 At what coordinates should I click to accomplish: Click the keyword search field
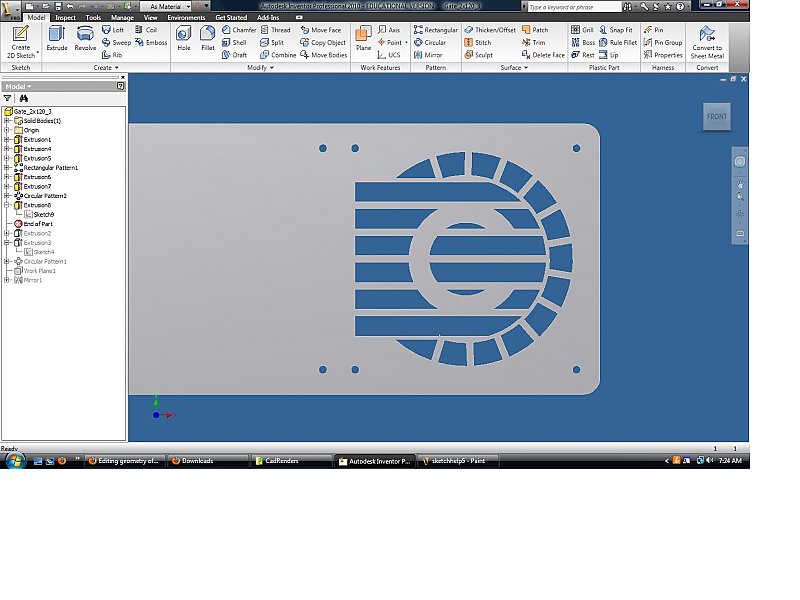tap(574, 7)
